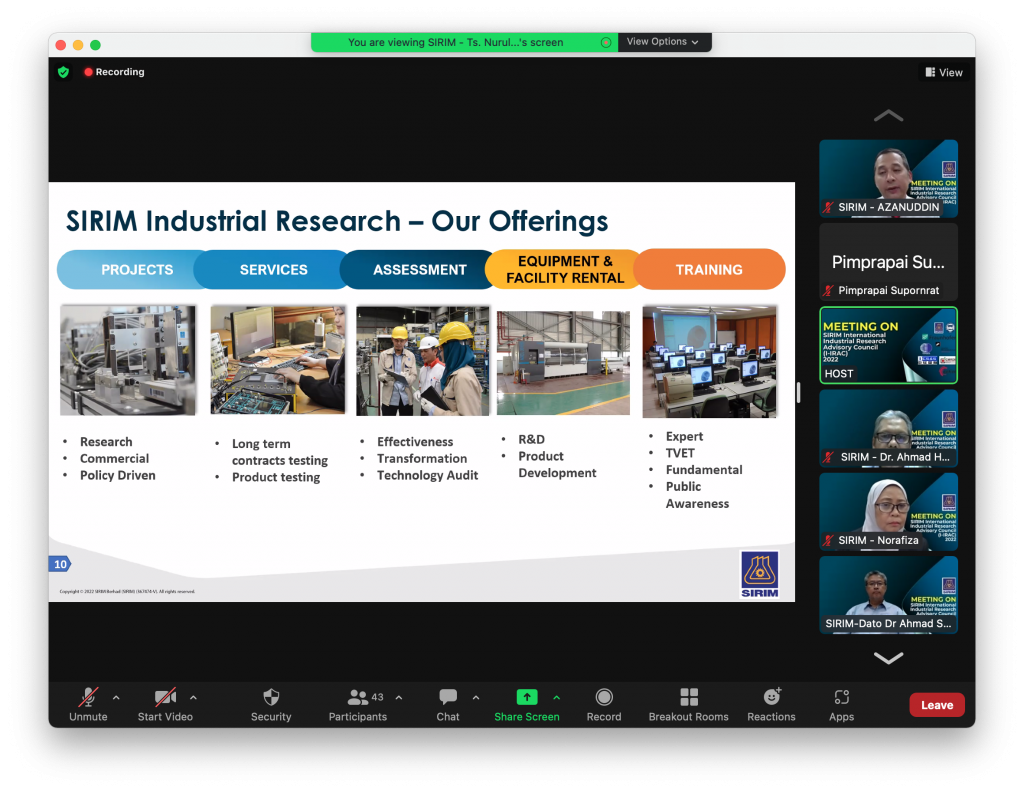This screenshot has height=792, width=1024.
Task: Click the ASSESSMENT pill on the slide
Action: coord(419,269)
